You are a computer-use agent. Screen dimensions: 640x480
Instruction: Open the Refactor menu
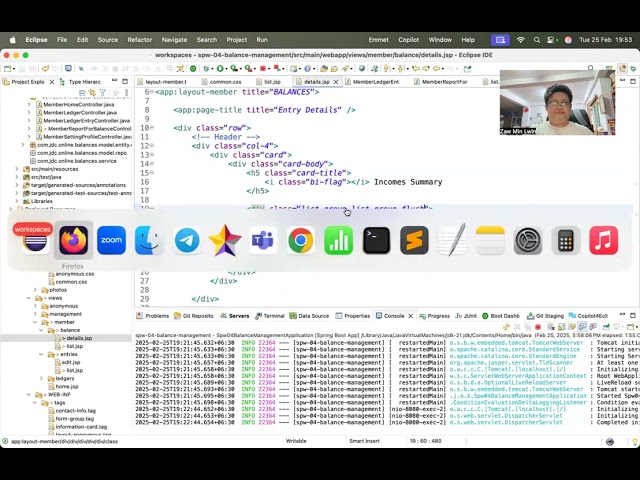140,40
